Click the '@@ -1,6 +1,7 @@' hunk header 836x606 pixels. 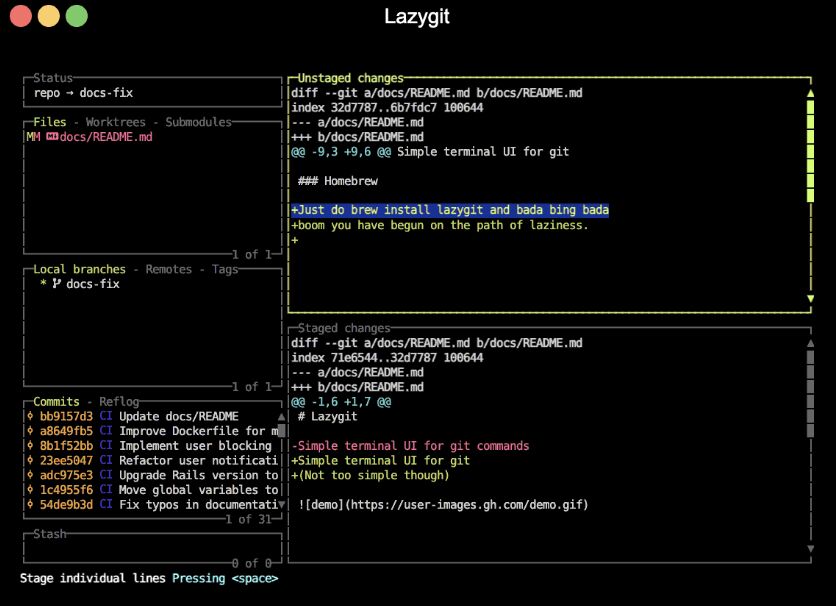(341, 402)
